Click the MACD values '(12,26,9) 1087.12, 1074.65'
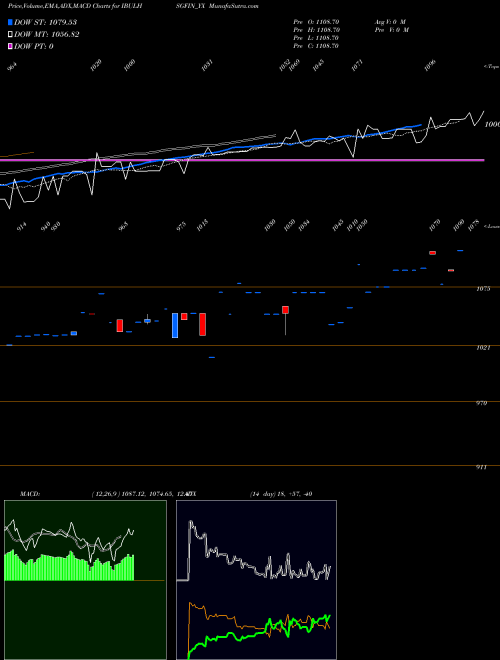 [x=132, y=494]
